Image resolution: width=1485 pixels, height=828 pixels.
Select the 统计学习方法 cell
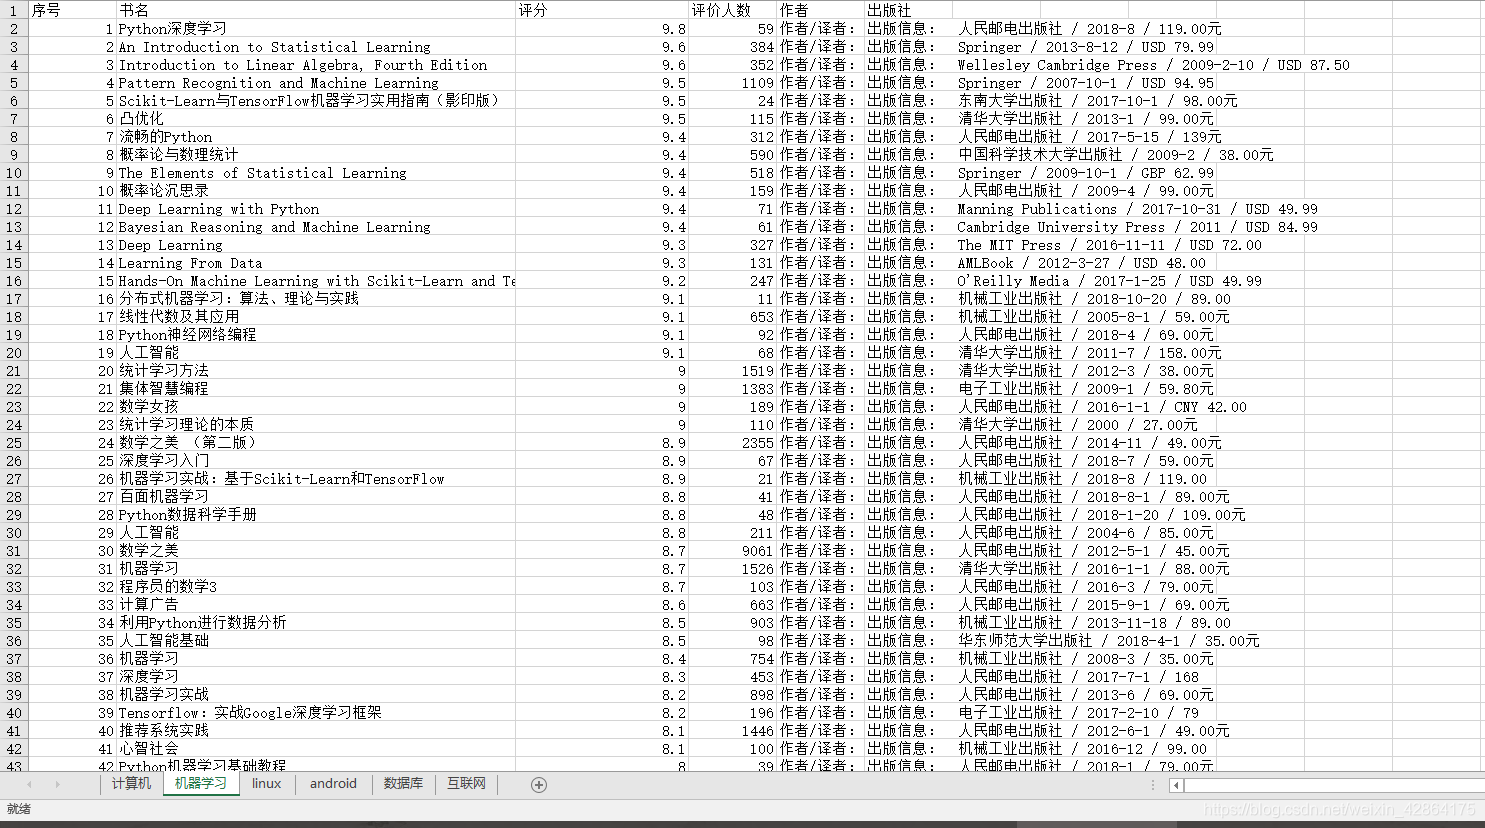[x=316, y=371]
